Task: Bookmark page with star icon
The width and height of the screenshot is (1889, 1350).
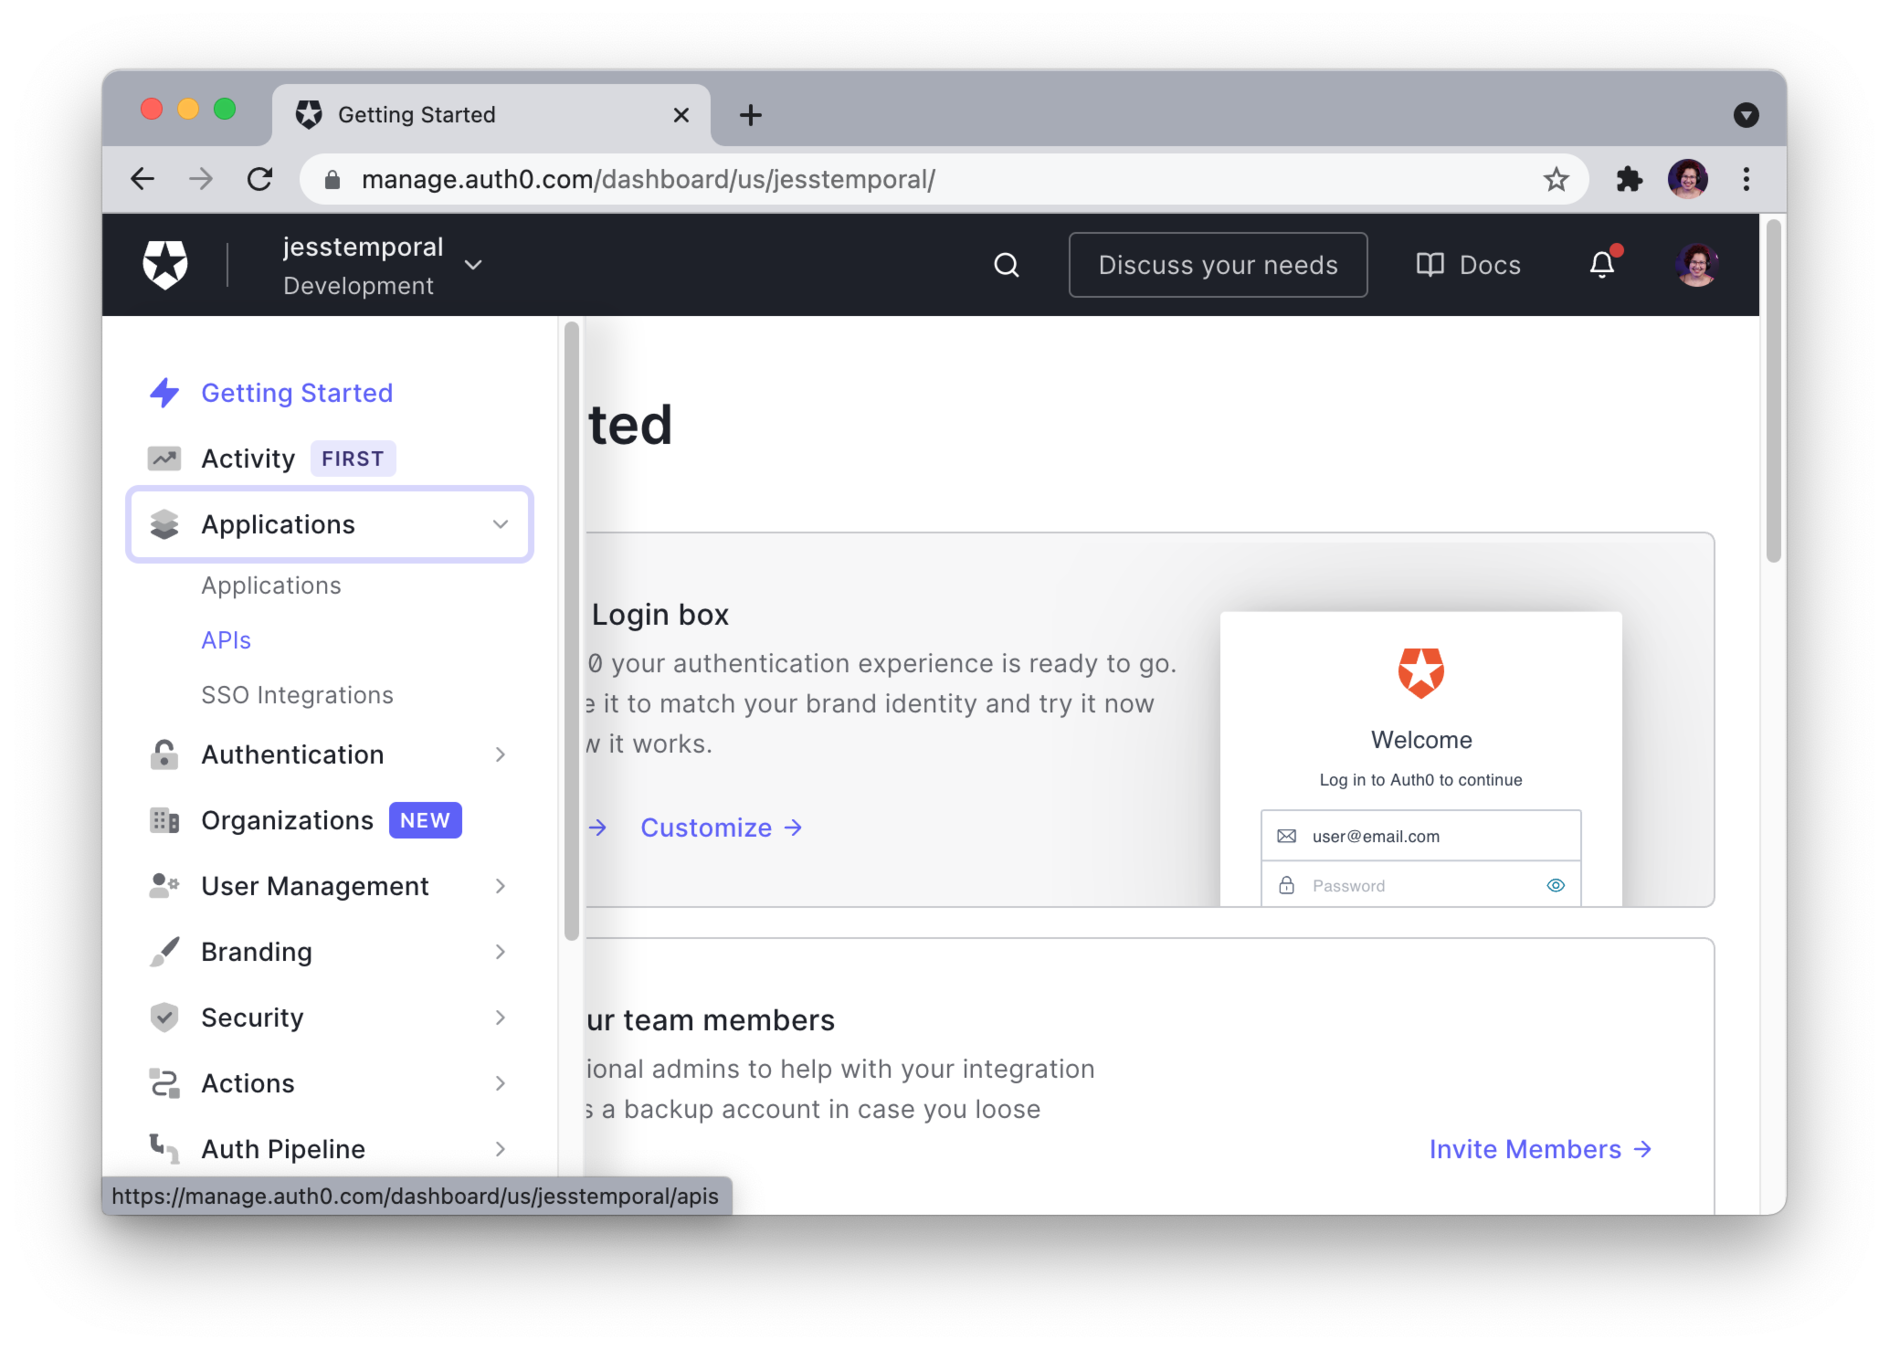Action: pos(1555,179)
